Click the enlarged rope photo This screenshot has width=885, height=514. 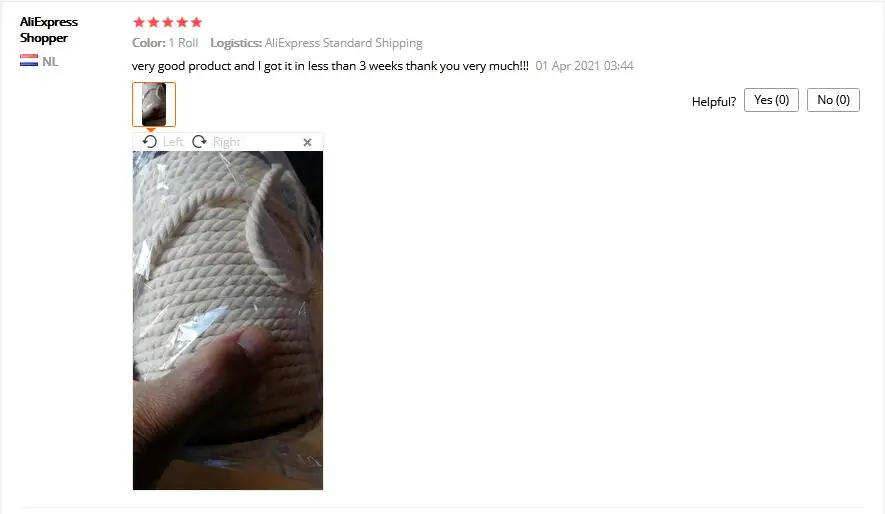tap(228, 320)
